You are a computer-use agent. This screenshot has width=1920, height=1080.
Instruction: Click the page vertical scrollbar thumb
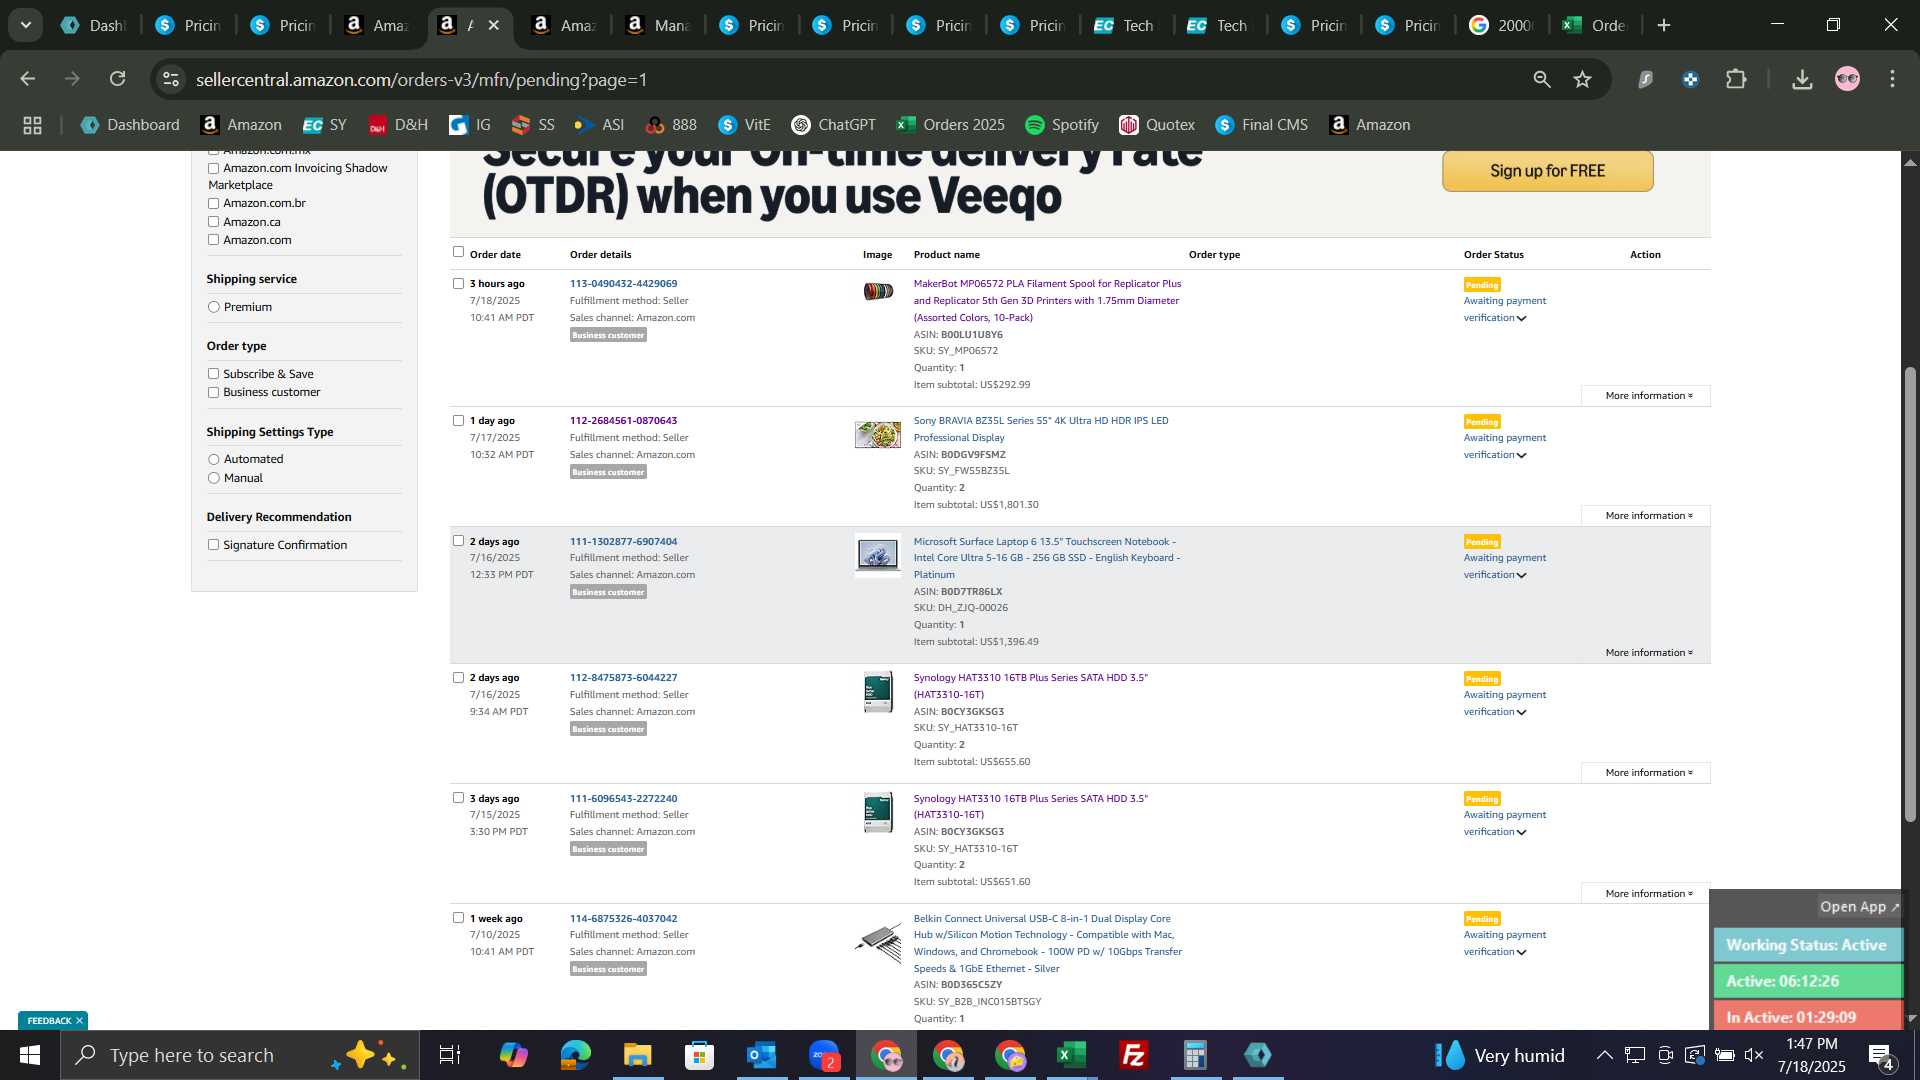[1910, 595]
